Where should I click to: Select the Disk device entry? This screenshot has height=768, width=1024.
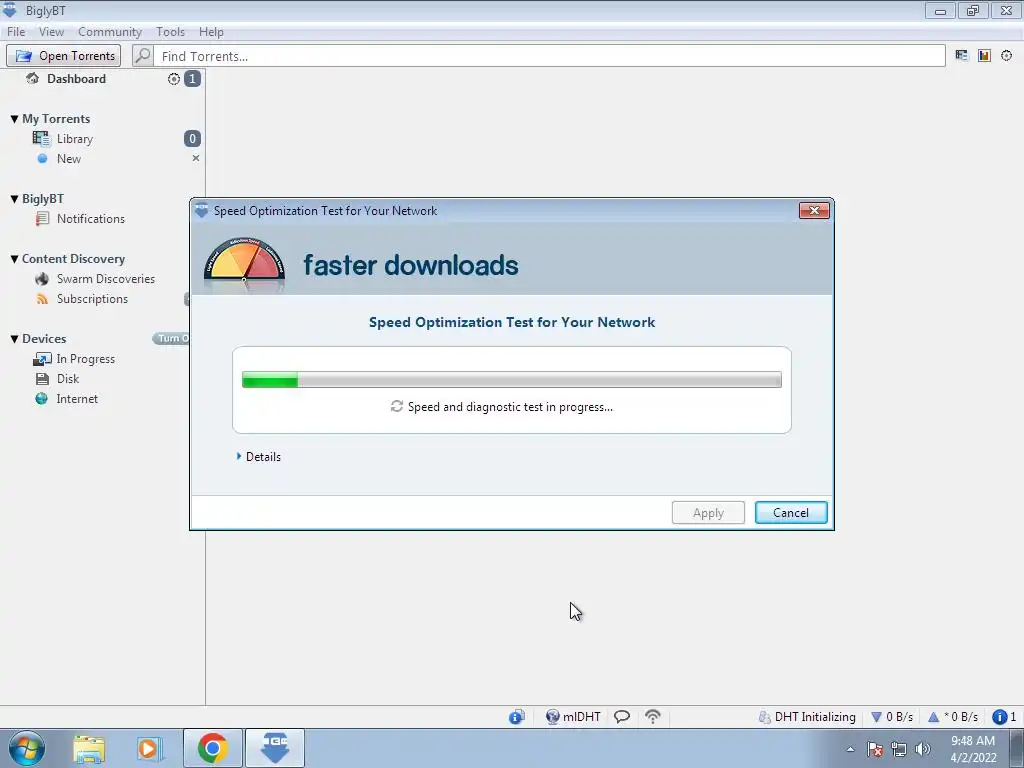67,379
